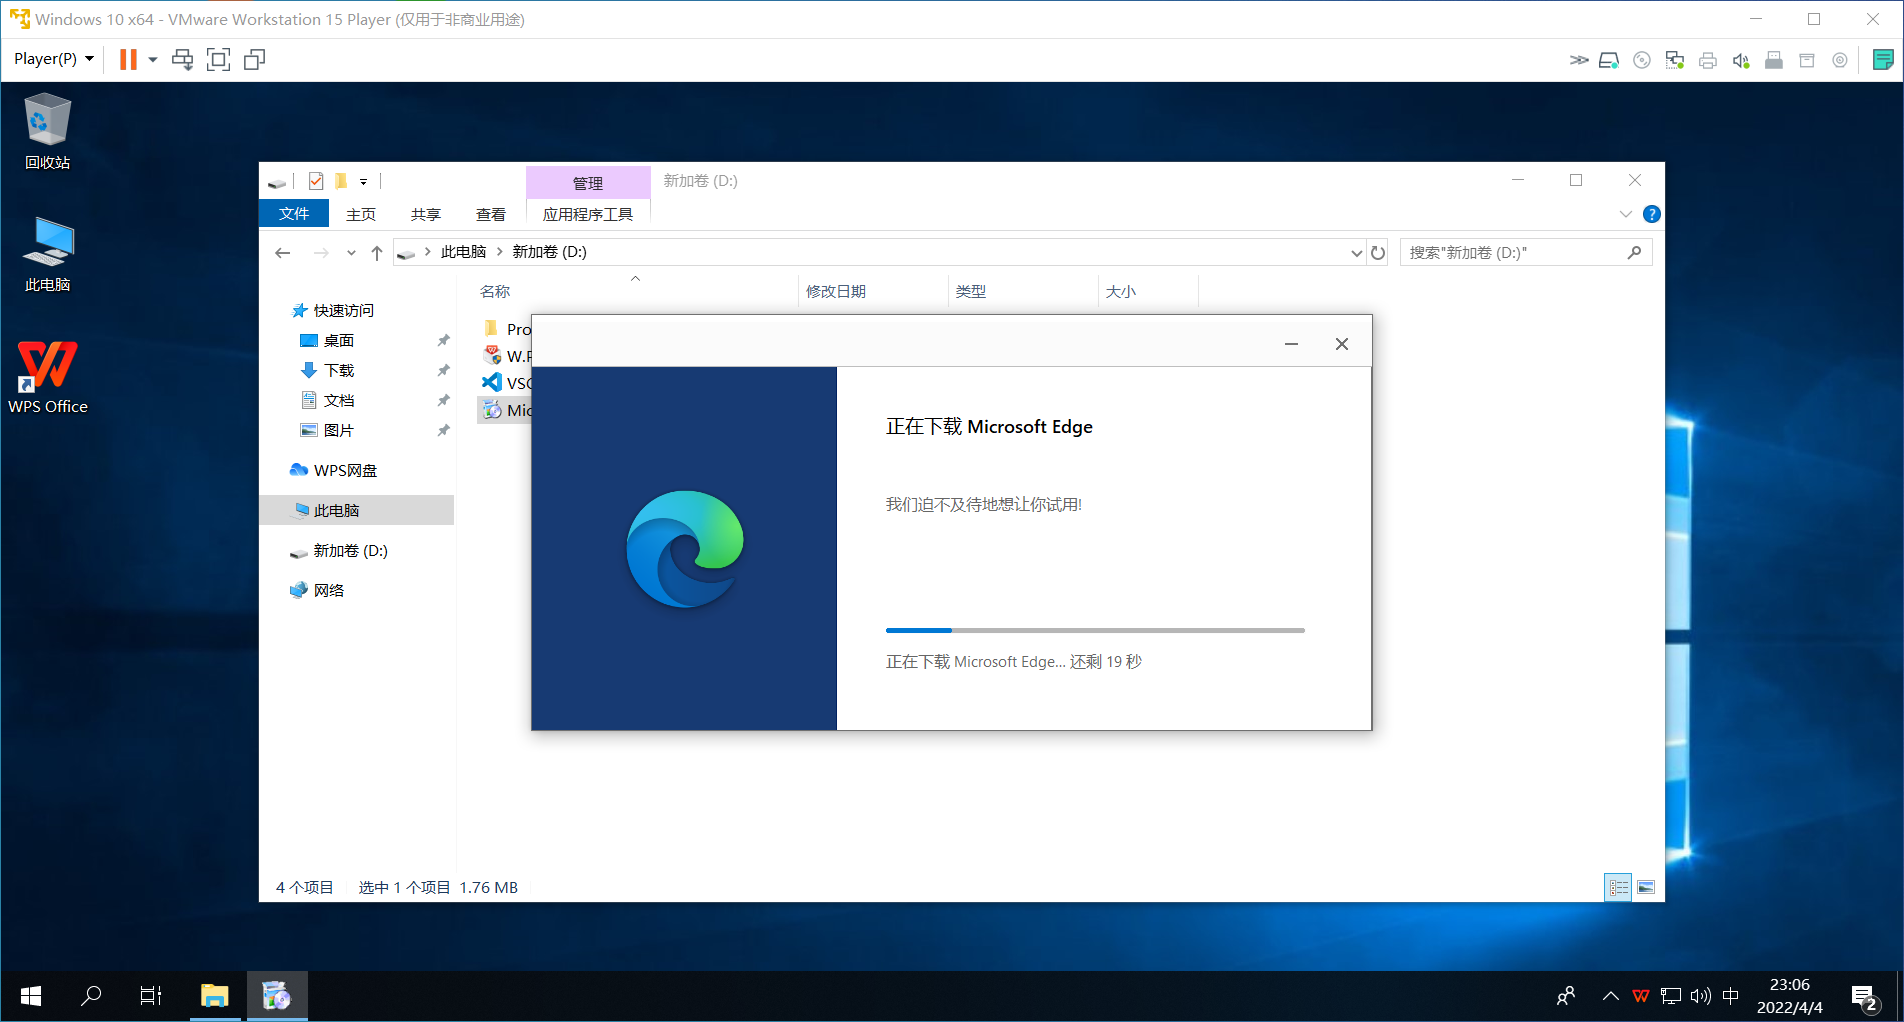
Task: Open the VMware notes panel icon
Action: 1882,60
